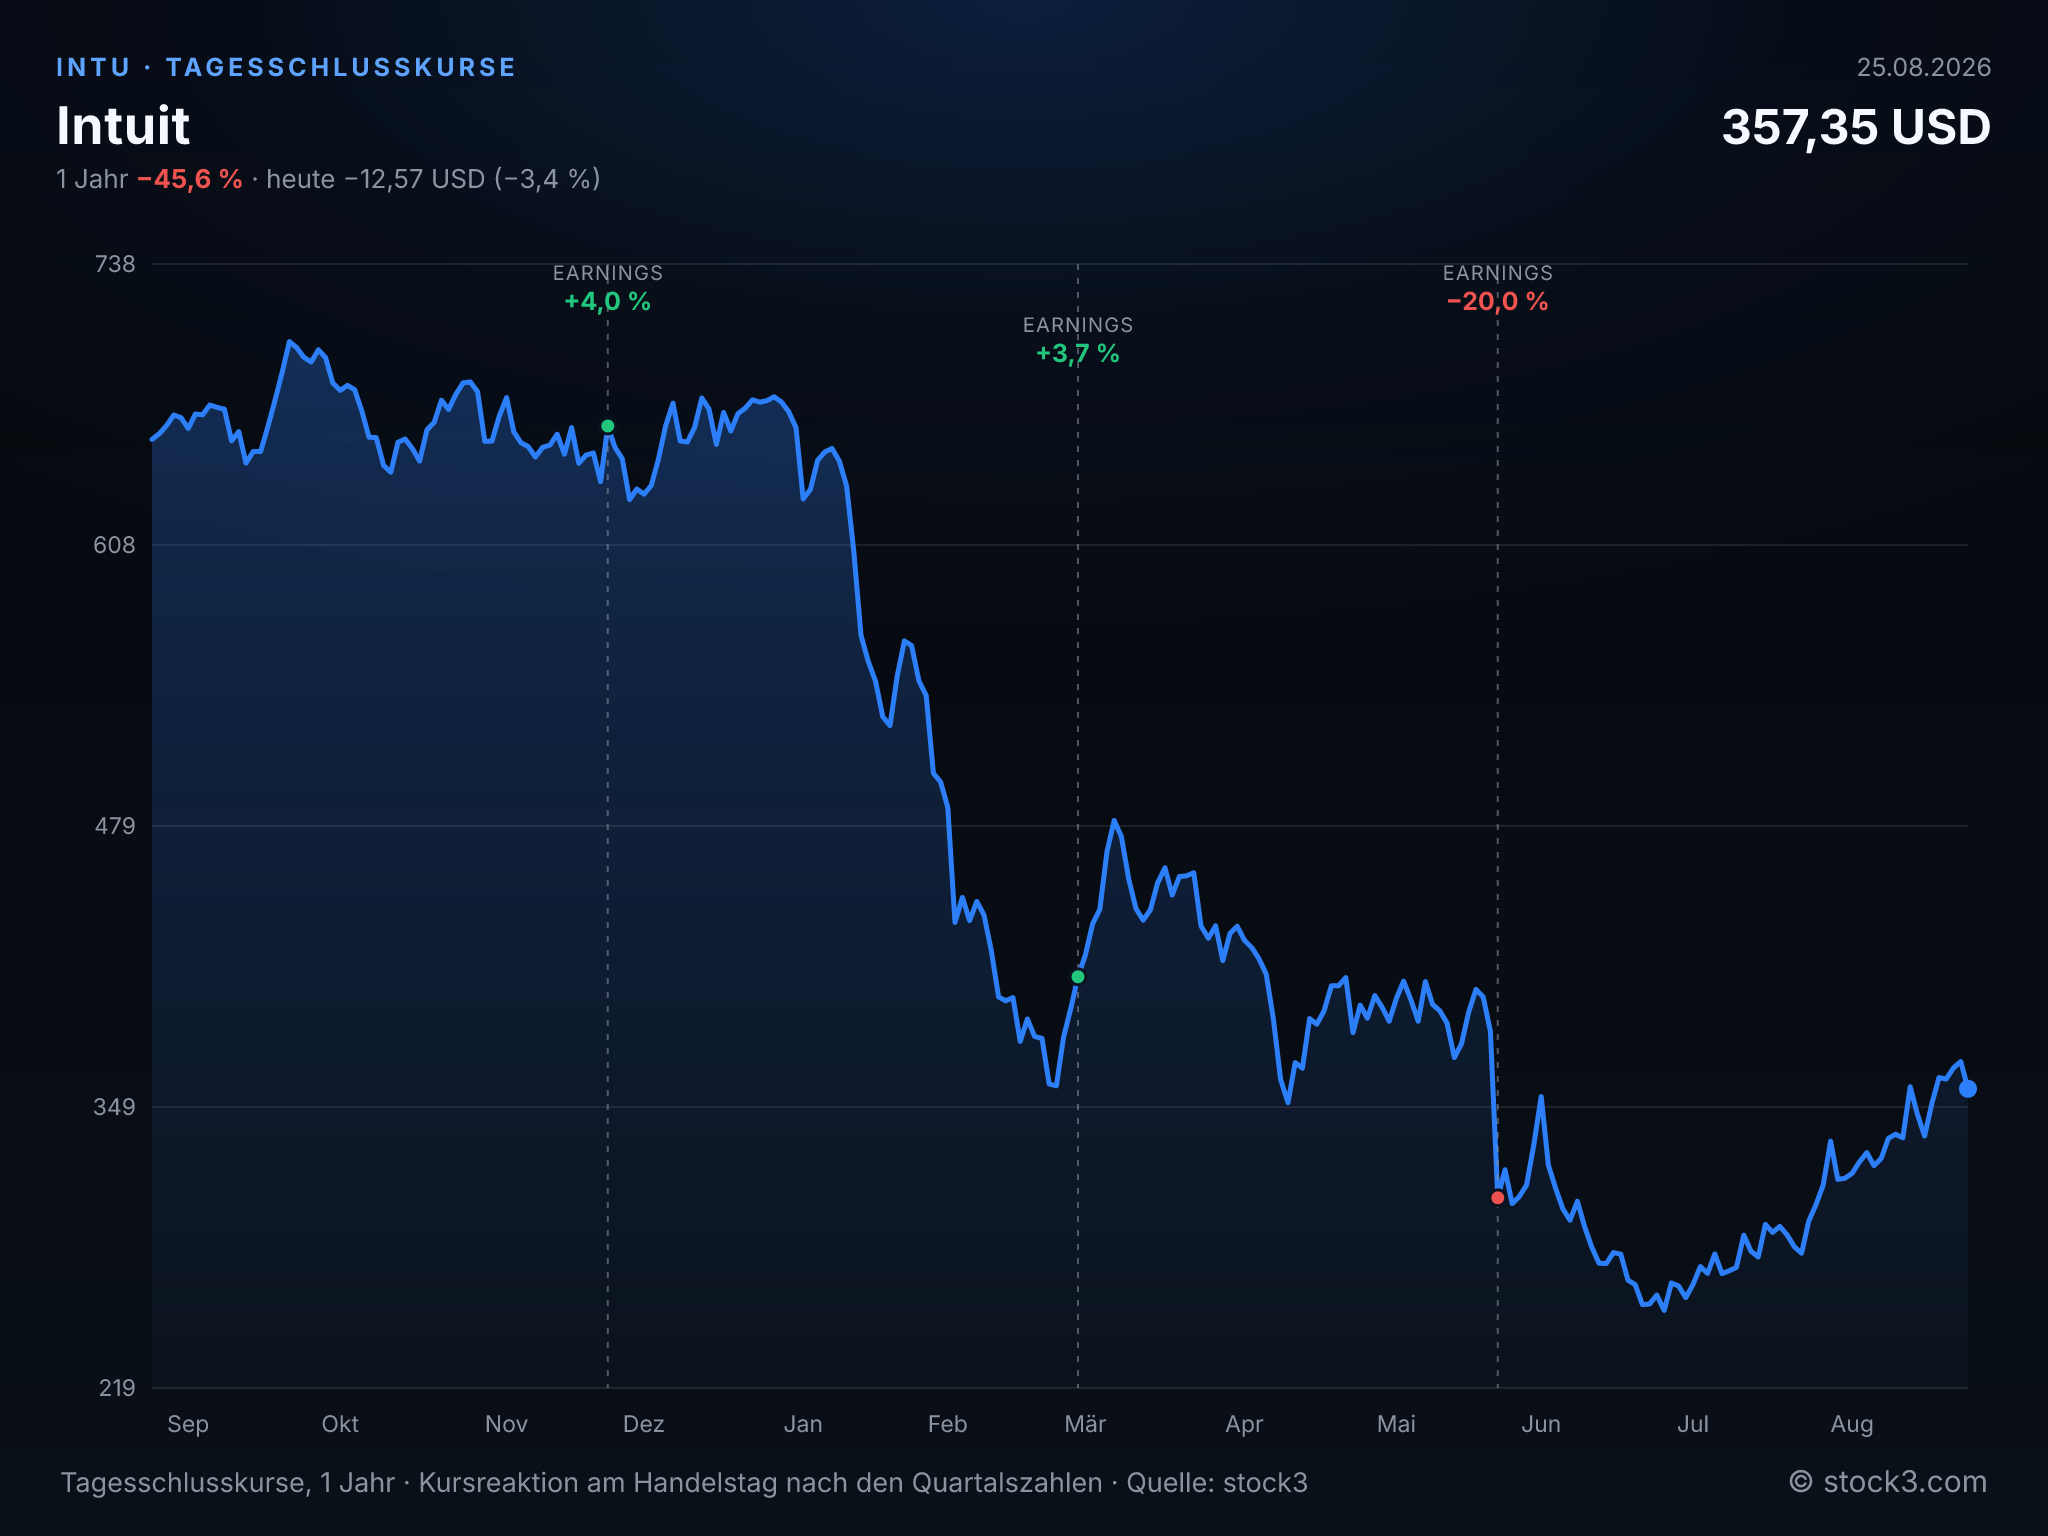
Task: Select the EARNINGS label above "−20,0 %"
Action: click(x=1497, y=273)
